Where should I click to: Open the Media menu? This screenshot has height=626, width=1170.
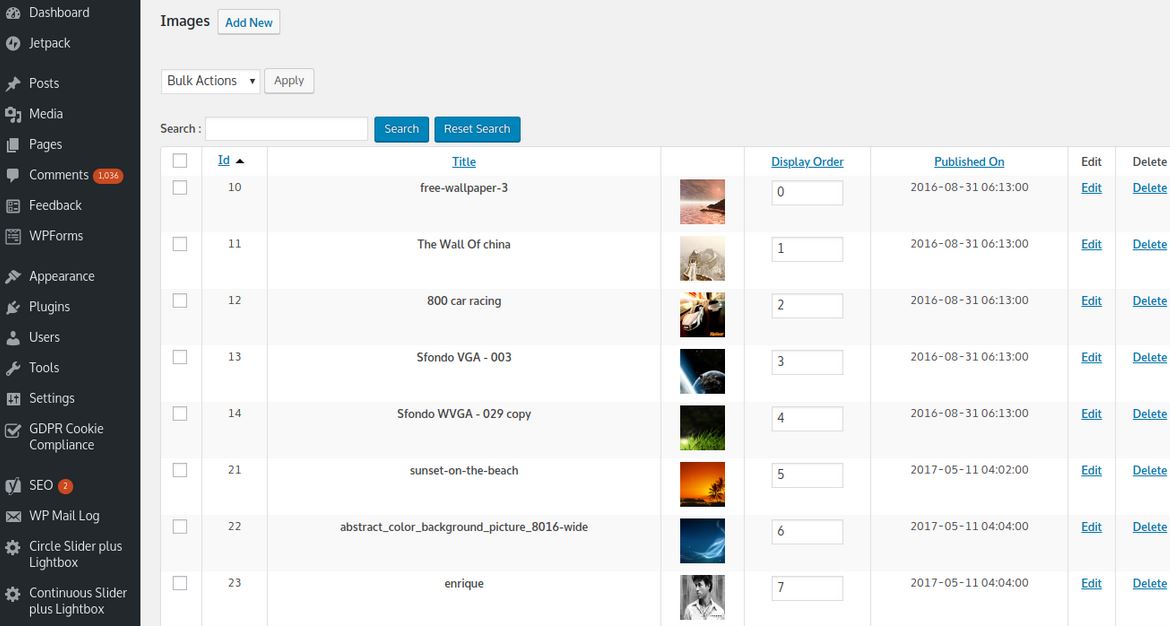pos(46,114)
